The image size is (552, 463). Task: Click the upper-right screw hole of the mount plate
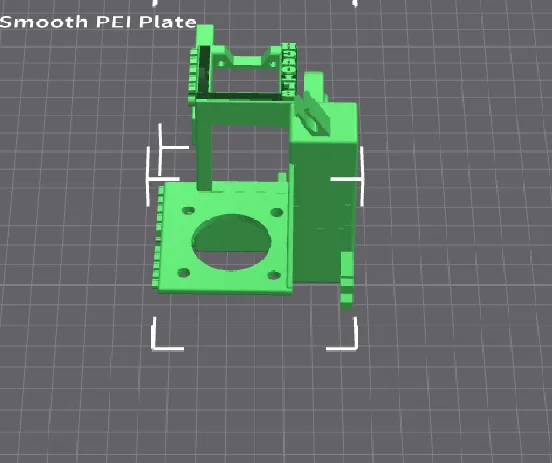(x=277, y=212)
